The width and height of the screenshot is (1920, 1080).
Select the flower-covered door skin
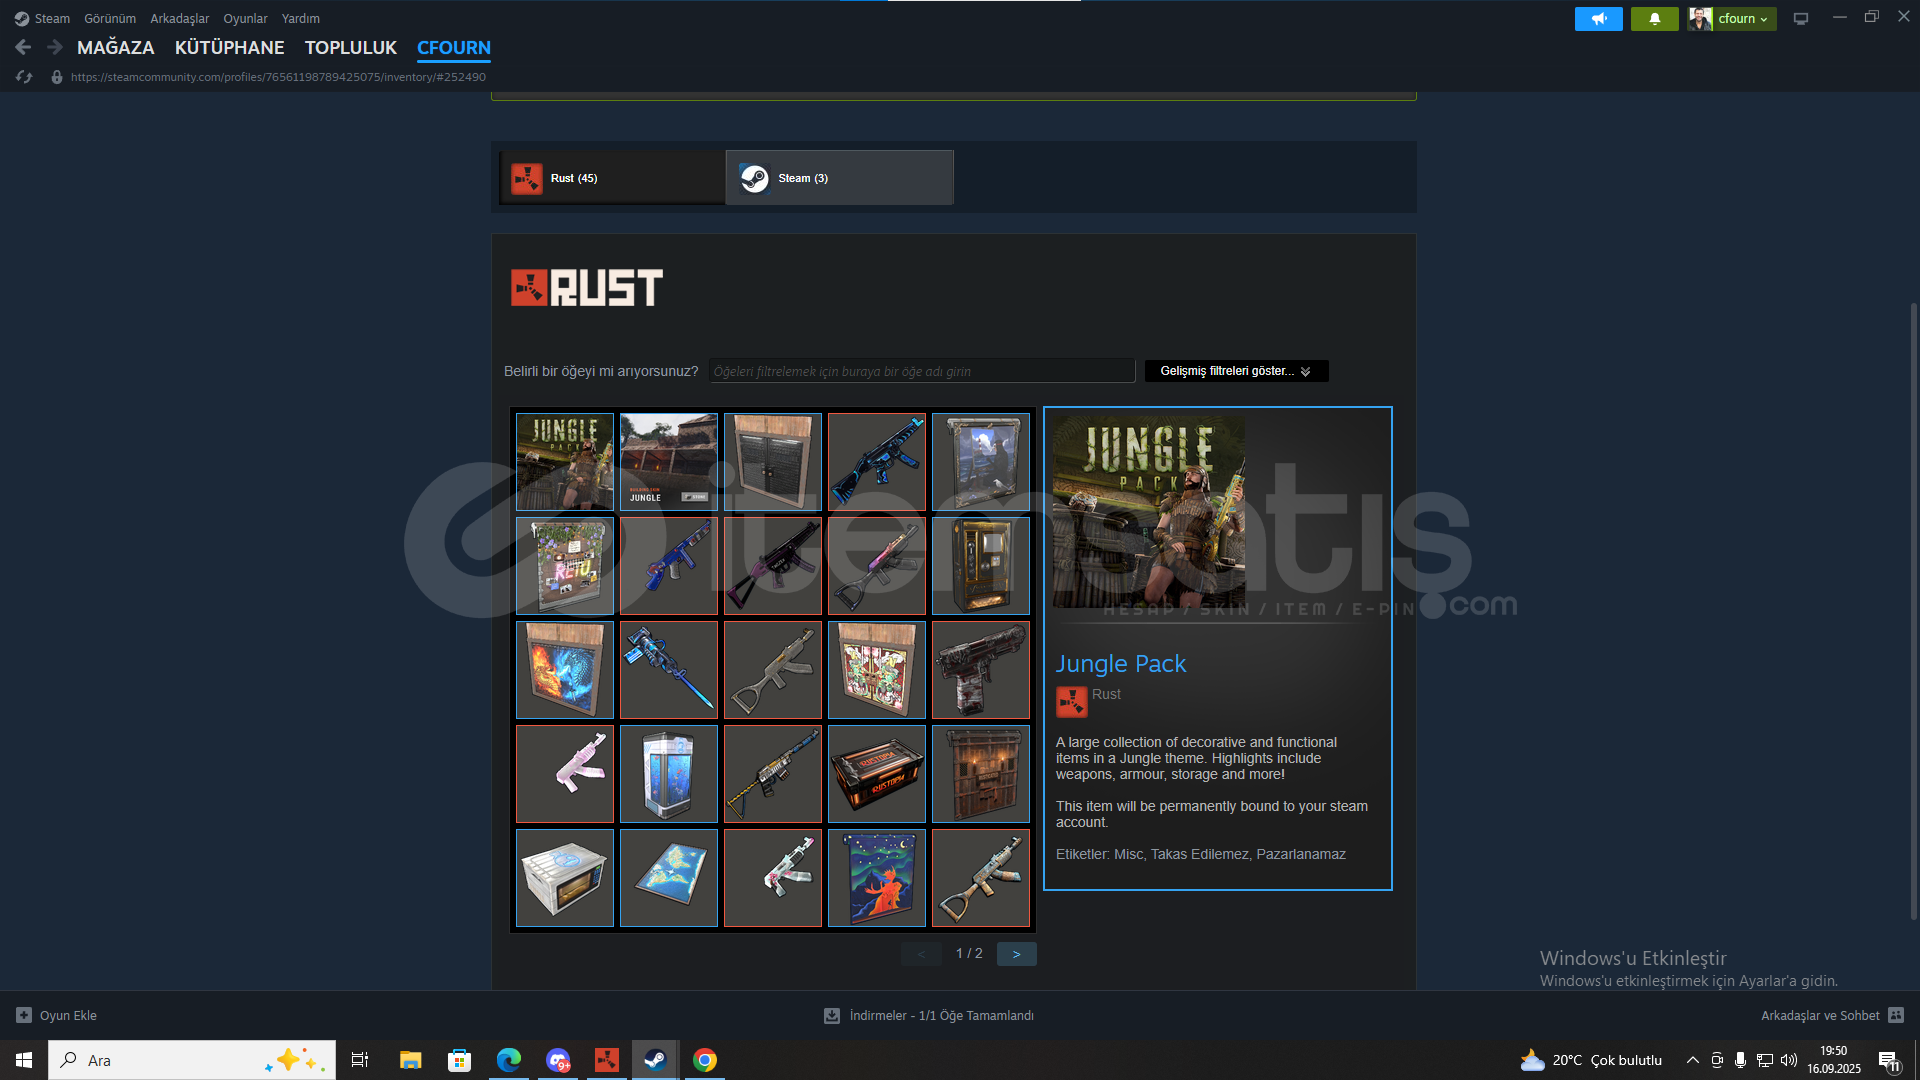565,566
